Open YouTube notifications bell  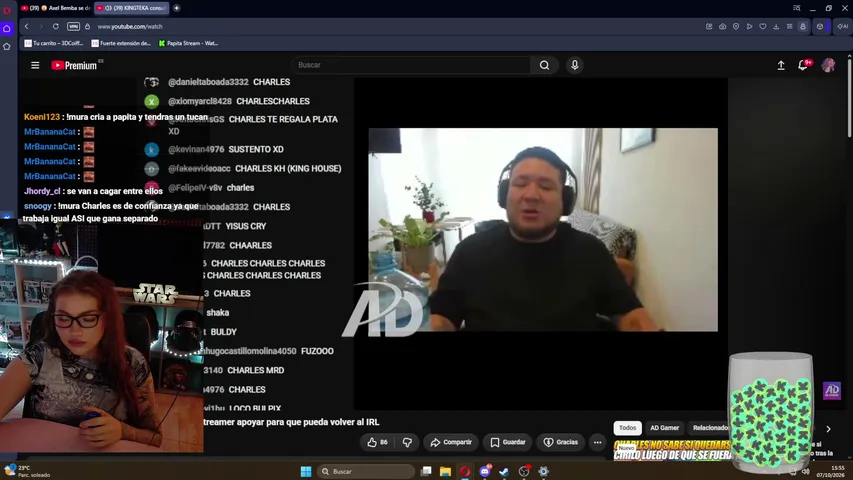(x=803, y=65)
